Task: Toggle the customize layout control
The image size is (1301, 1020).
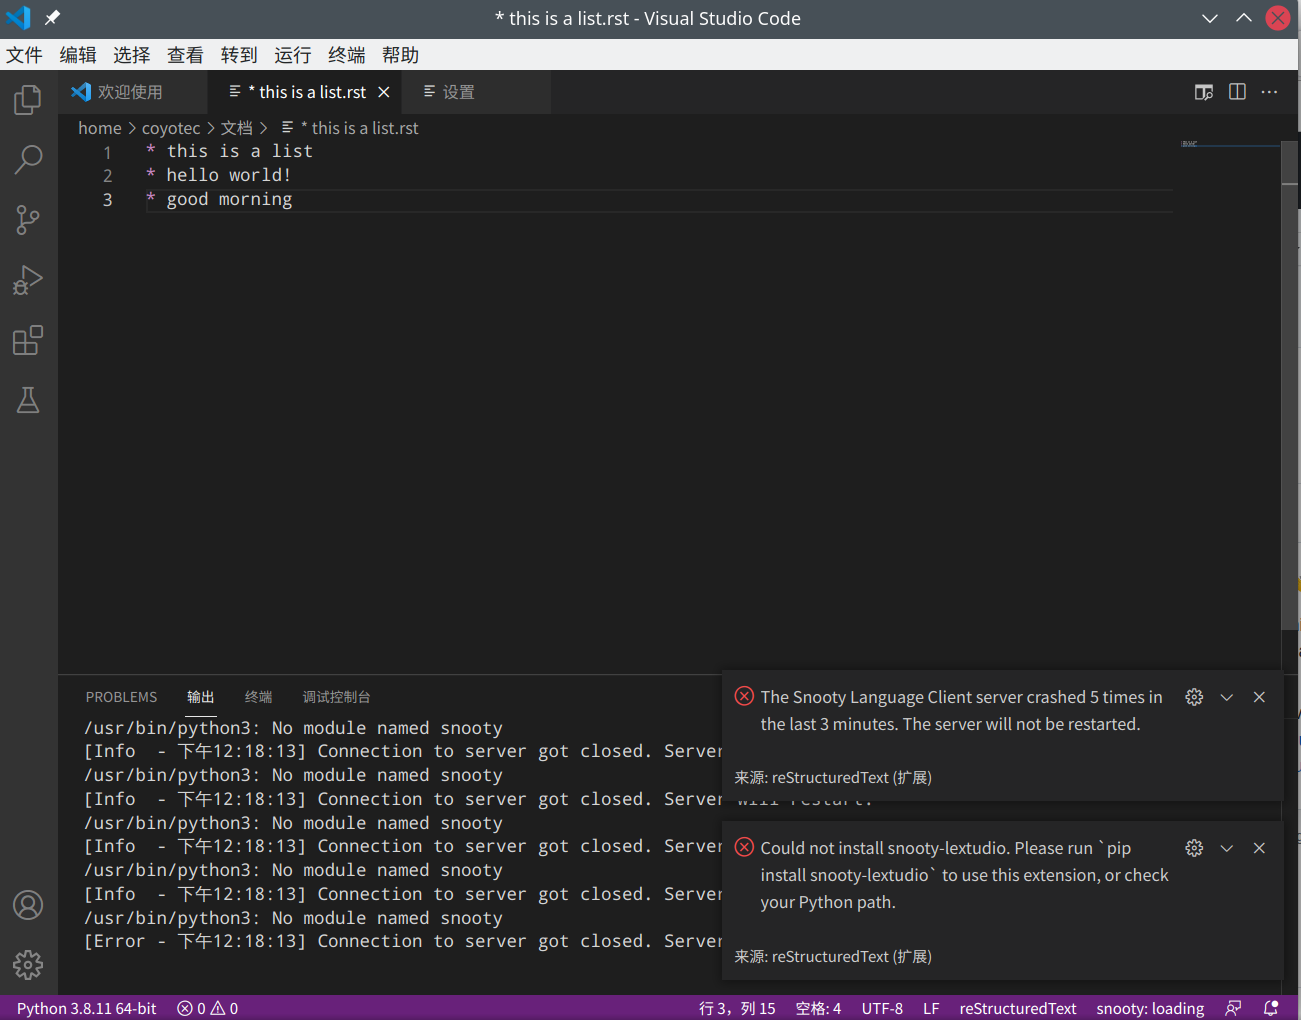Action: 1203,91
